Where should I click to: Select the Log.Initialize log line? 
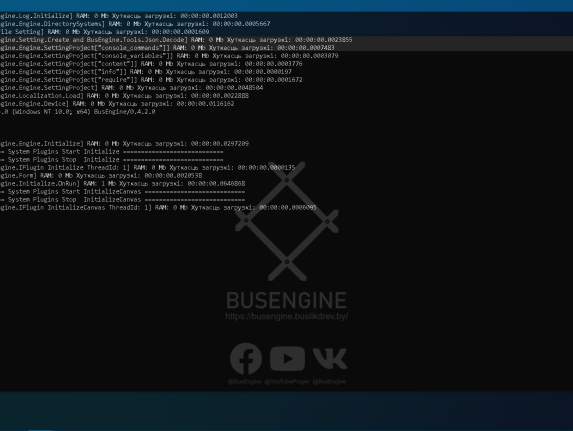point(119,16)
